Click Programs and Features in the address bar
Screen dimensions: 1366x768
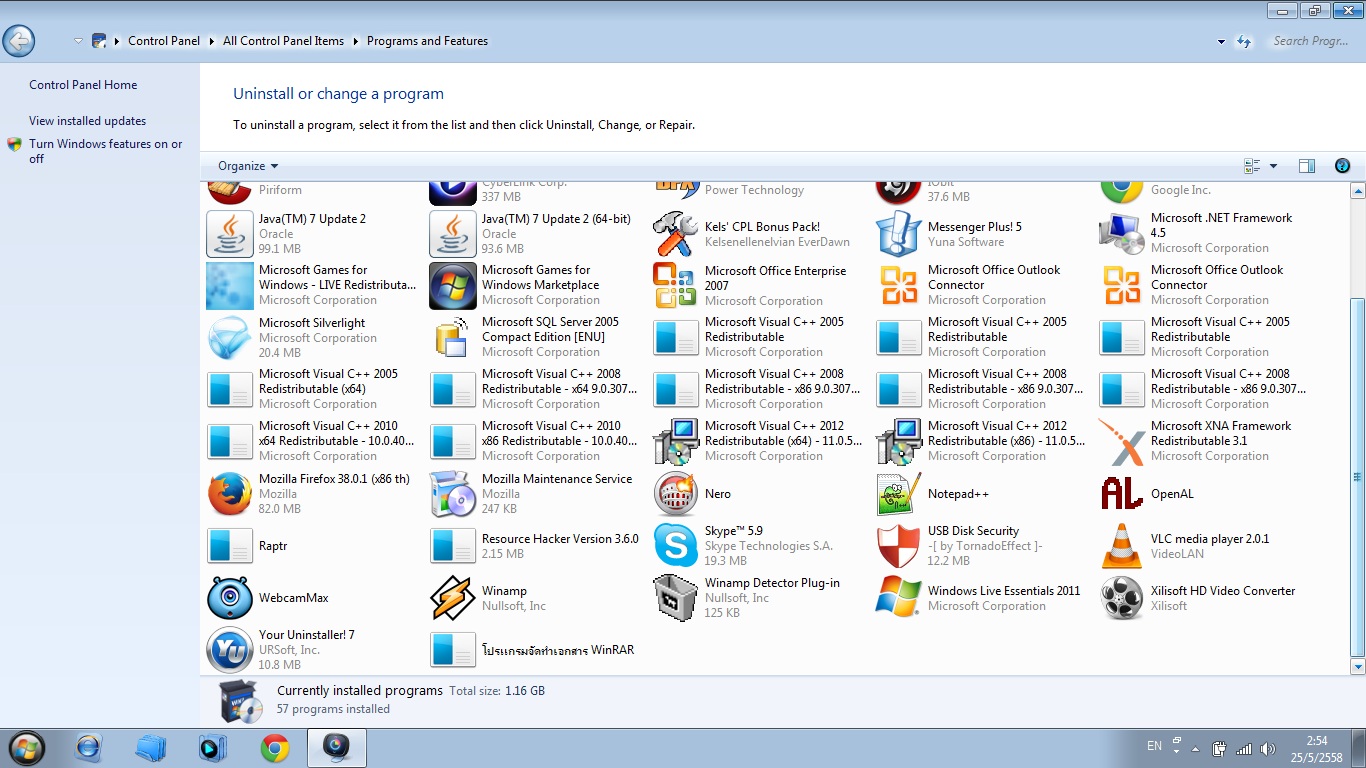[x=427, y=41]
